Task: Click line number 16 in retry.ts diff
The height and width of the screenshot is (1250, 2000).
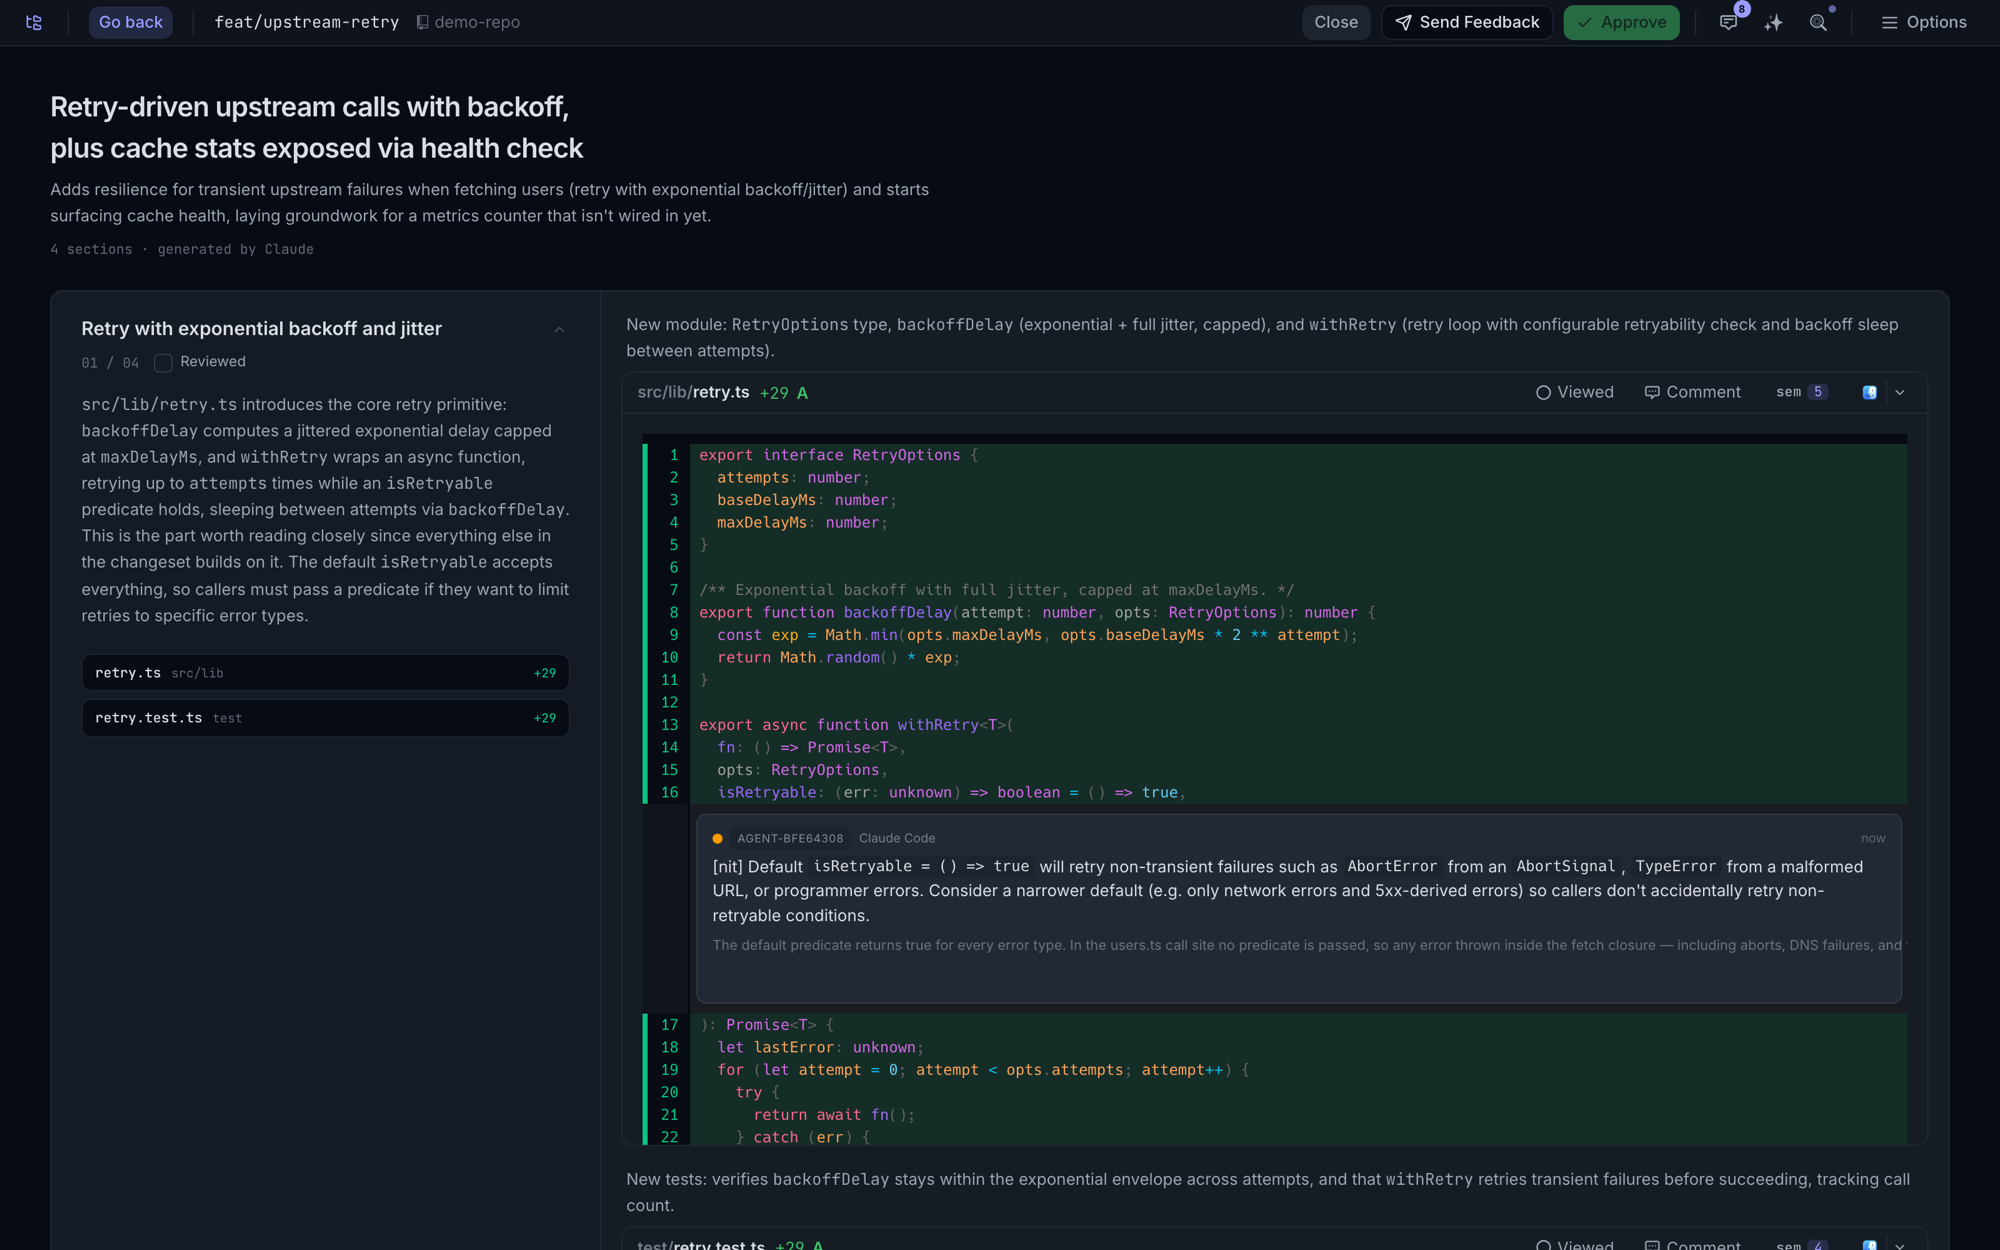Action: coord(669,792)
